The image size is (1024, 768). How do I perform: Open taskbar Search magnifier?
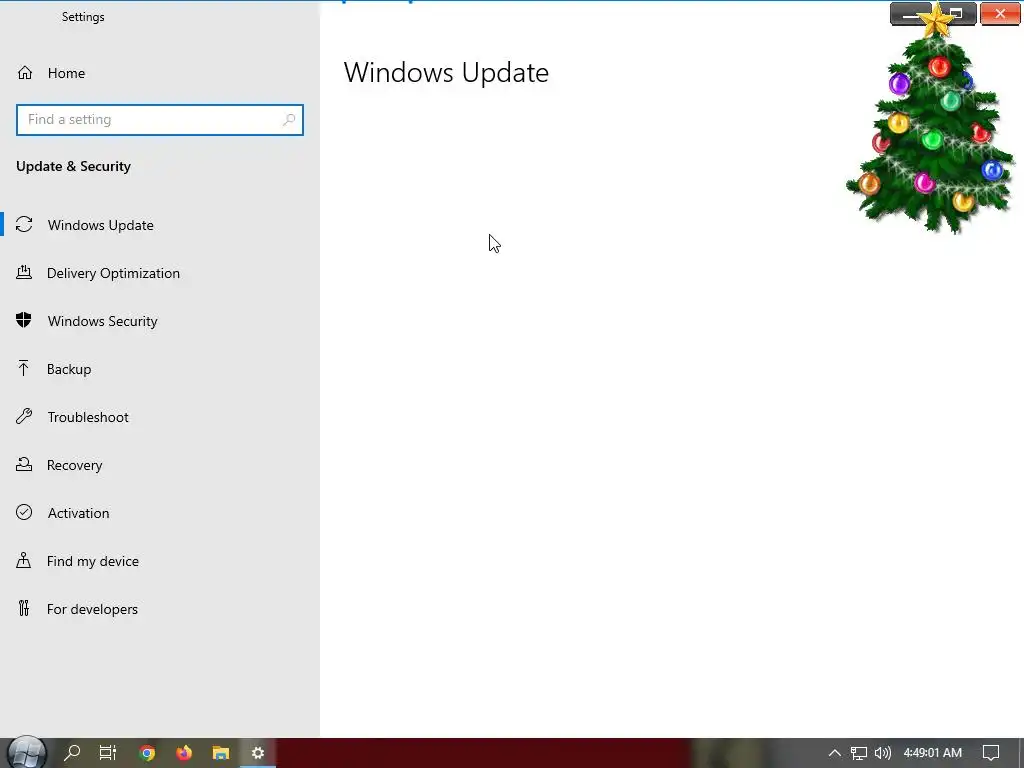[x=72, y=753]
